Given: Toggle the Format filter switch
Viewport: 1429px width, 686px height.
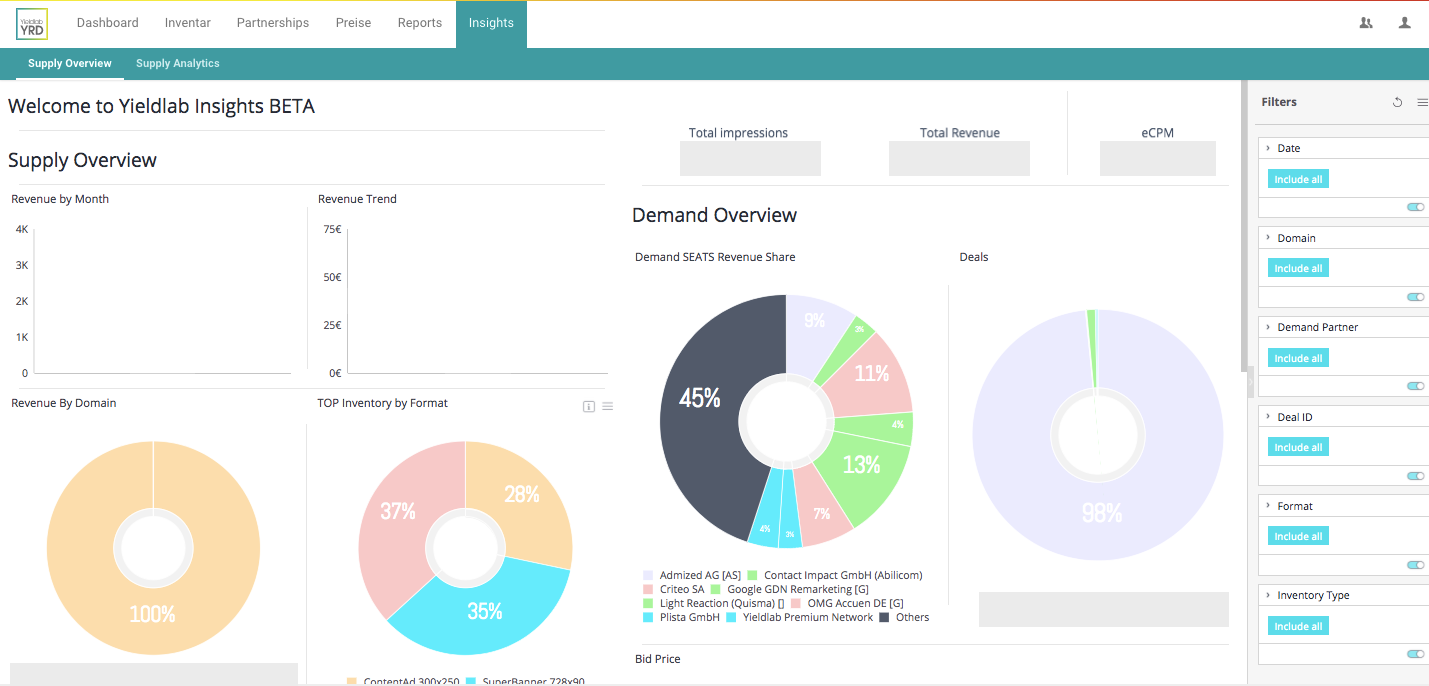Looking at the screenshot, I should tap(1415, 565).
